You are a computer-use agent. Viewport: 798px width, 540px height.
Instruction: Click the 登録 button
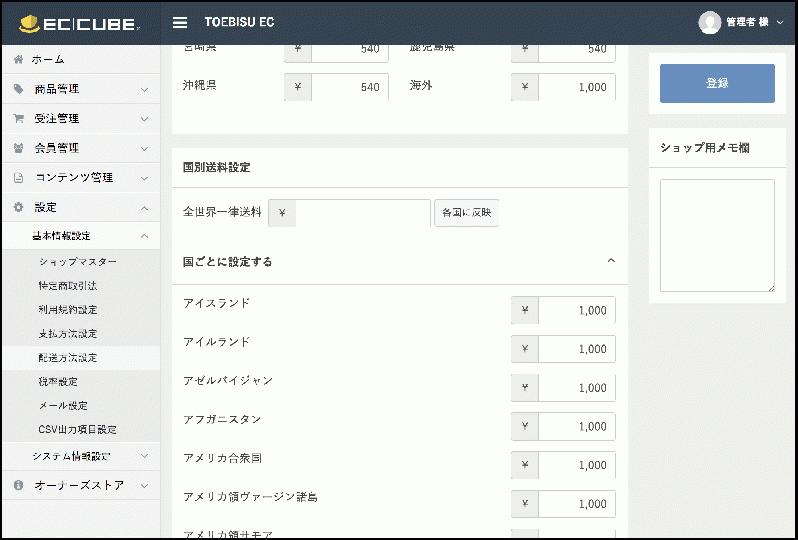(717, 83)
